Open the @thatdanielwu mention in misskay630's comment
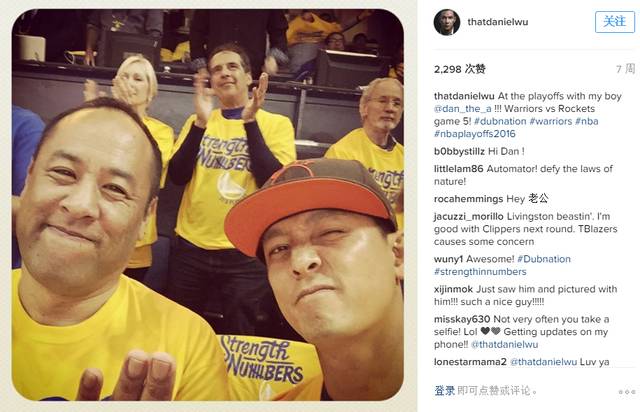This screenshot has width=640, height=412. click(504, 345)
